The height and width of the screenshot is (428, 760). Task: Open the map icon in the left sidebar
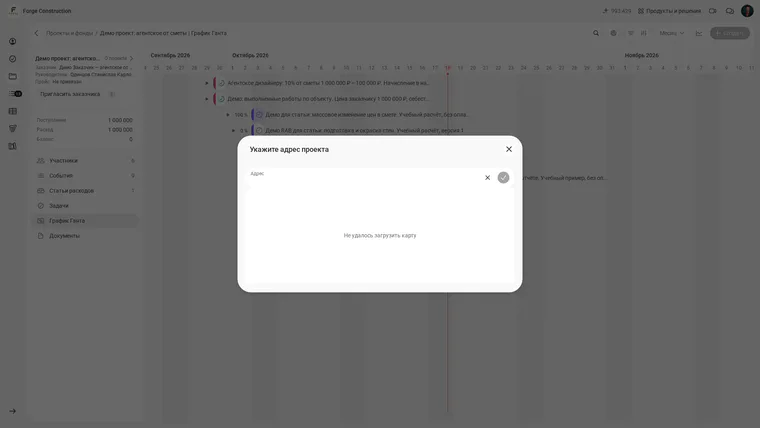coord(13,146)
